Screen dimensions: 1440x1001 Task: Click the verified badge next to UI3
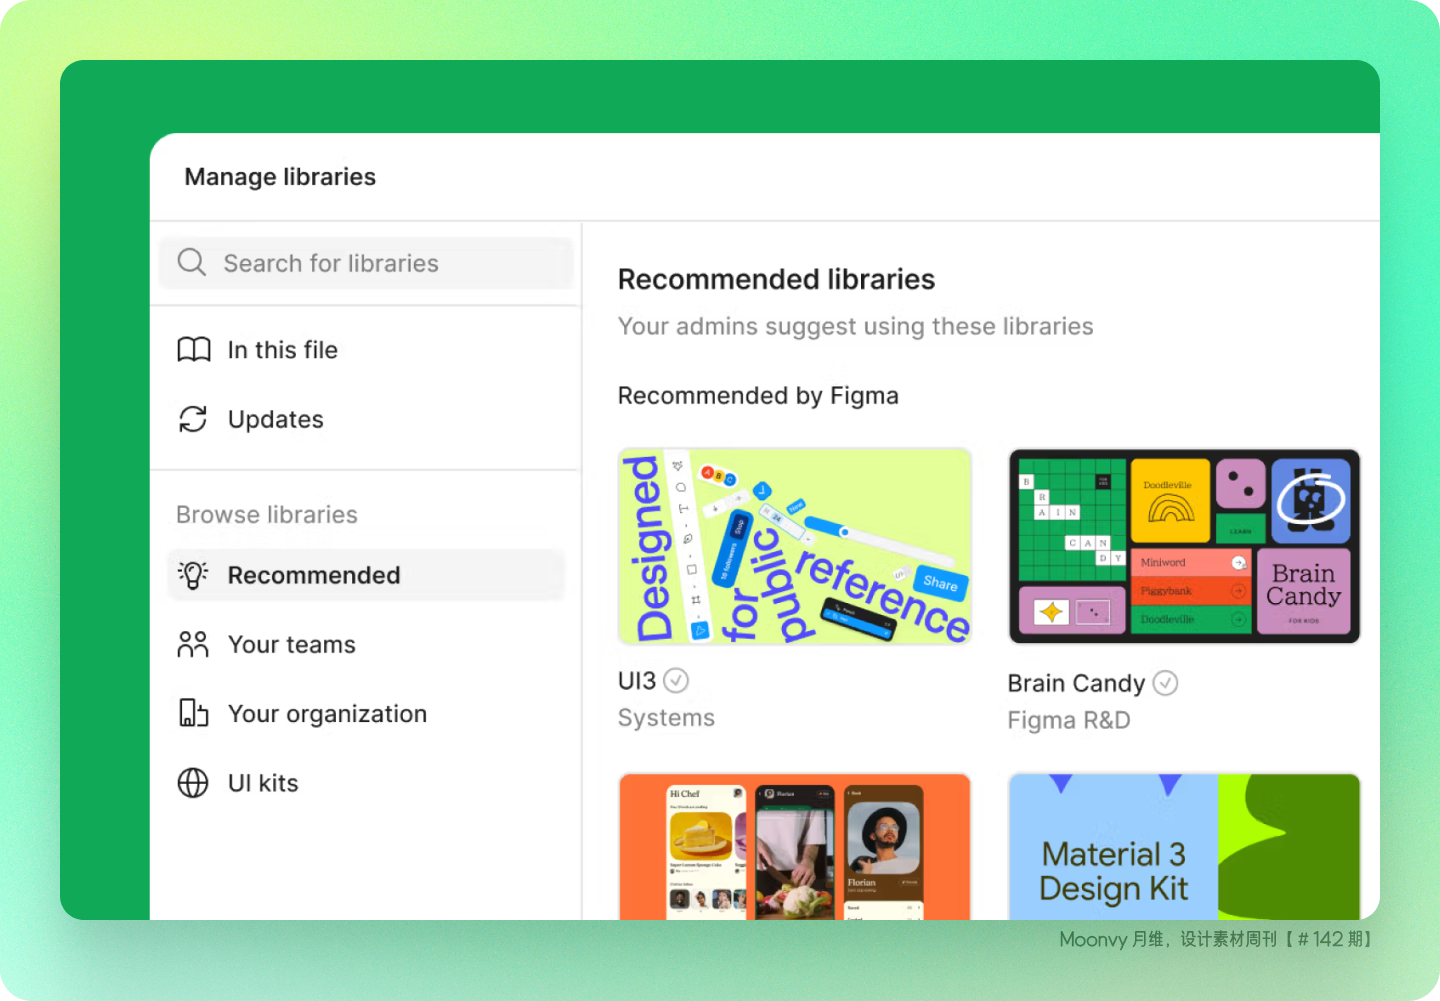click(677, 681)
